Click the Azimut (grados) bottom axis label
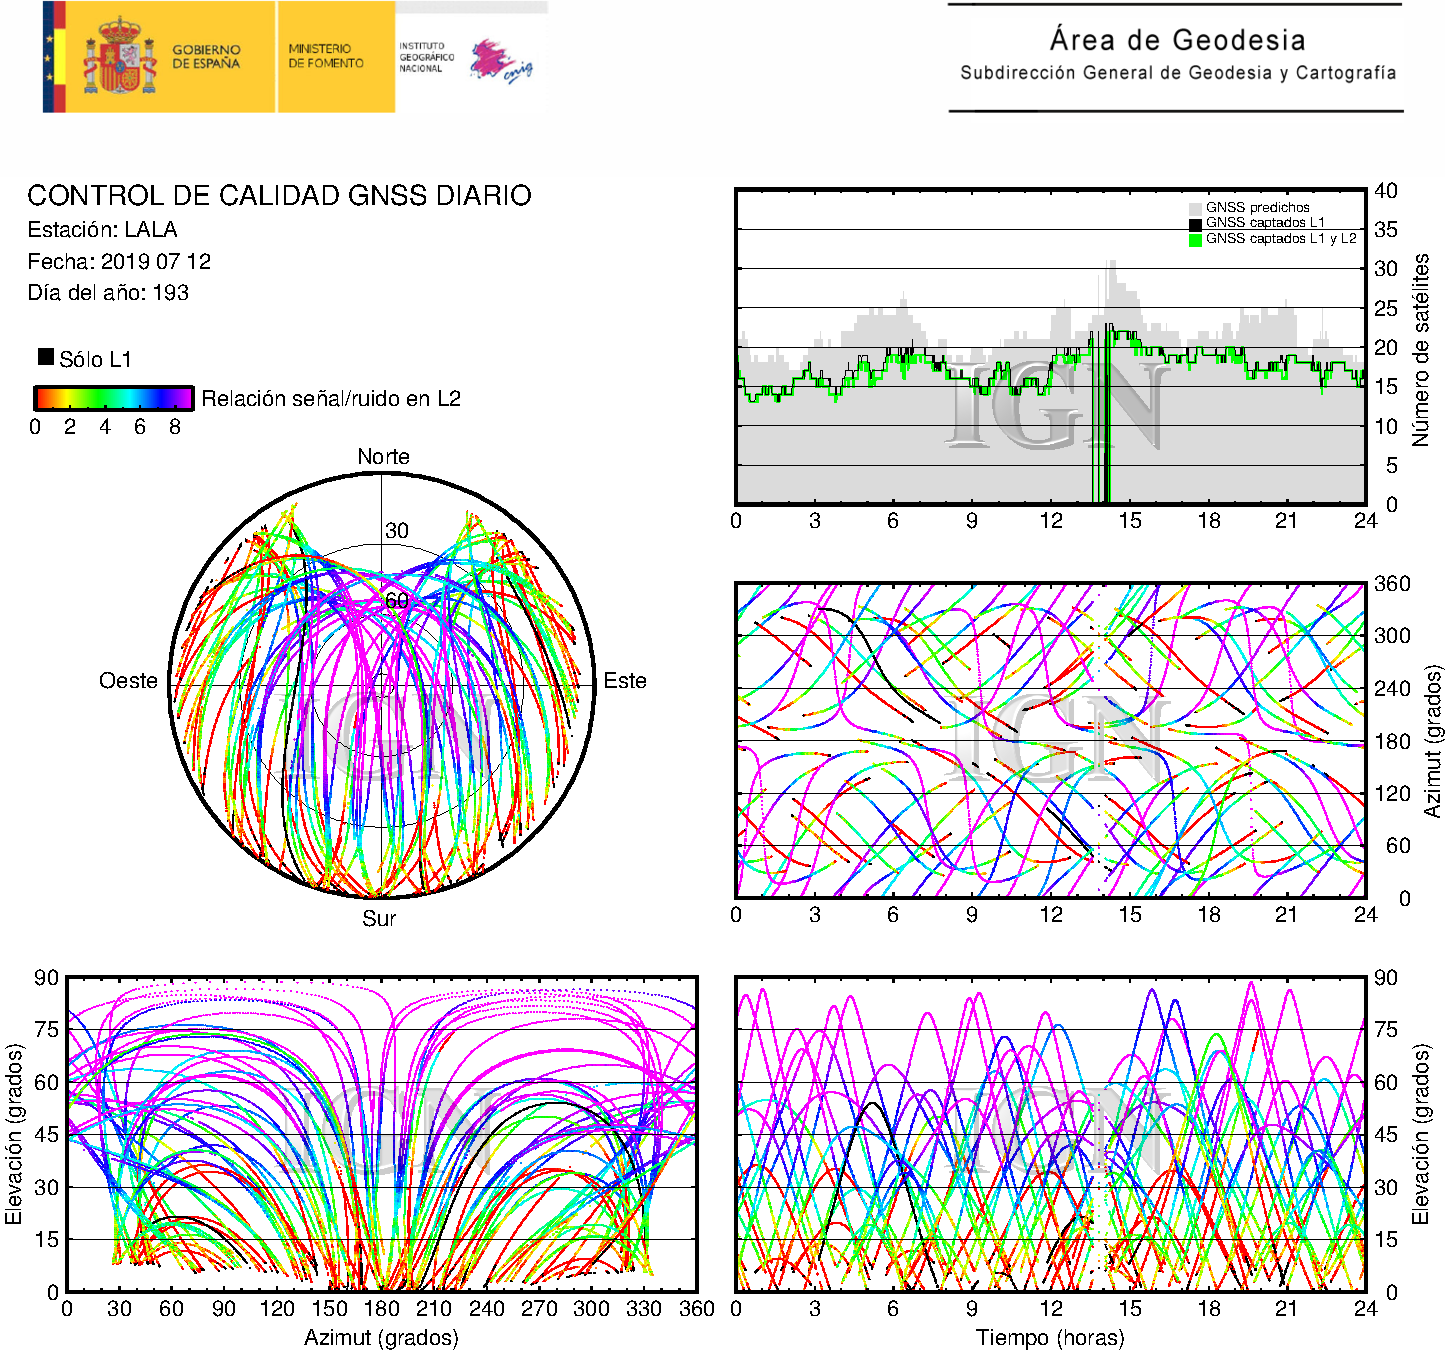Viewport: 1445px width, 1350px height. tap(381, 1337)
